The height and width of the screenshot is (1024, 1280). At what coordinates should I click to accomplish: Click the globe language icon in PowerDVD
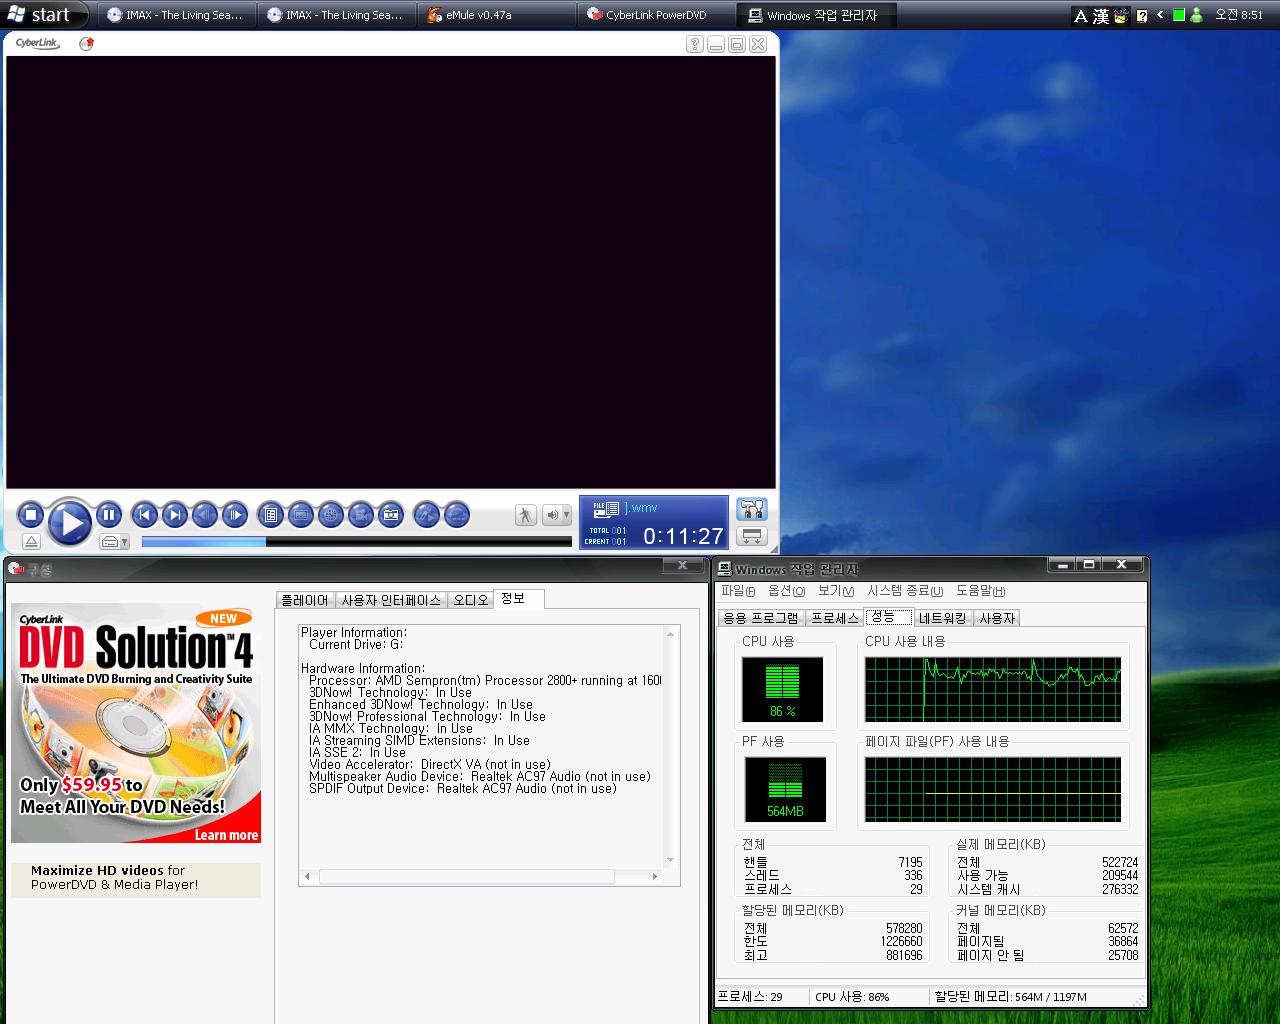coord(331,515)
